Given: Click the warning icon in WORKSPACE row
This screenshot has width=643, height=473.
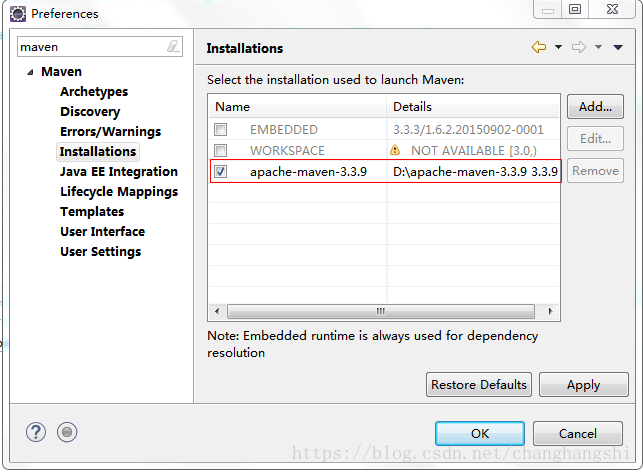Looking at the screenshot, I should tap(394, 150).
